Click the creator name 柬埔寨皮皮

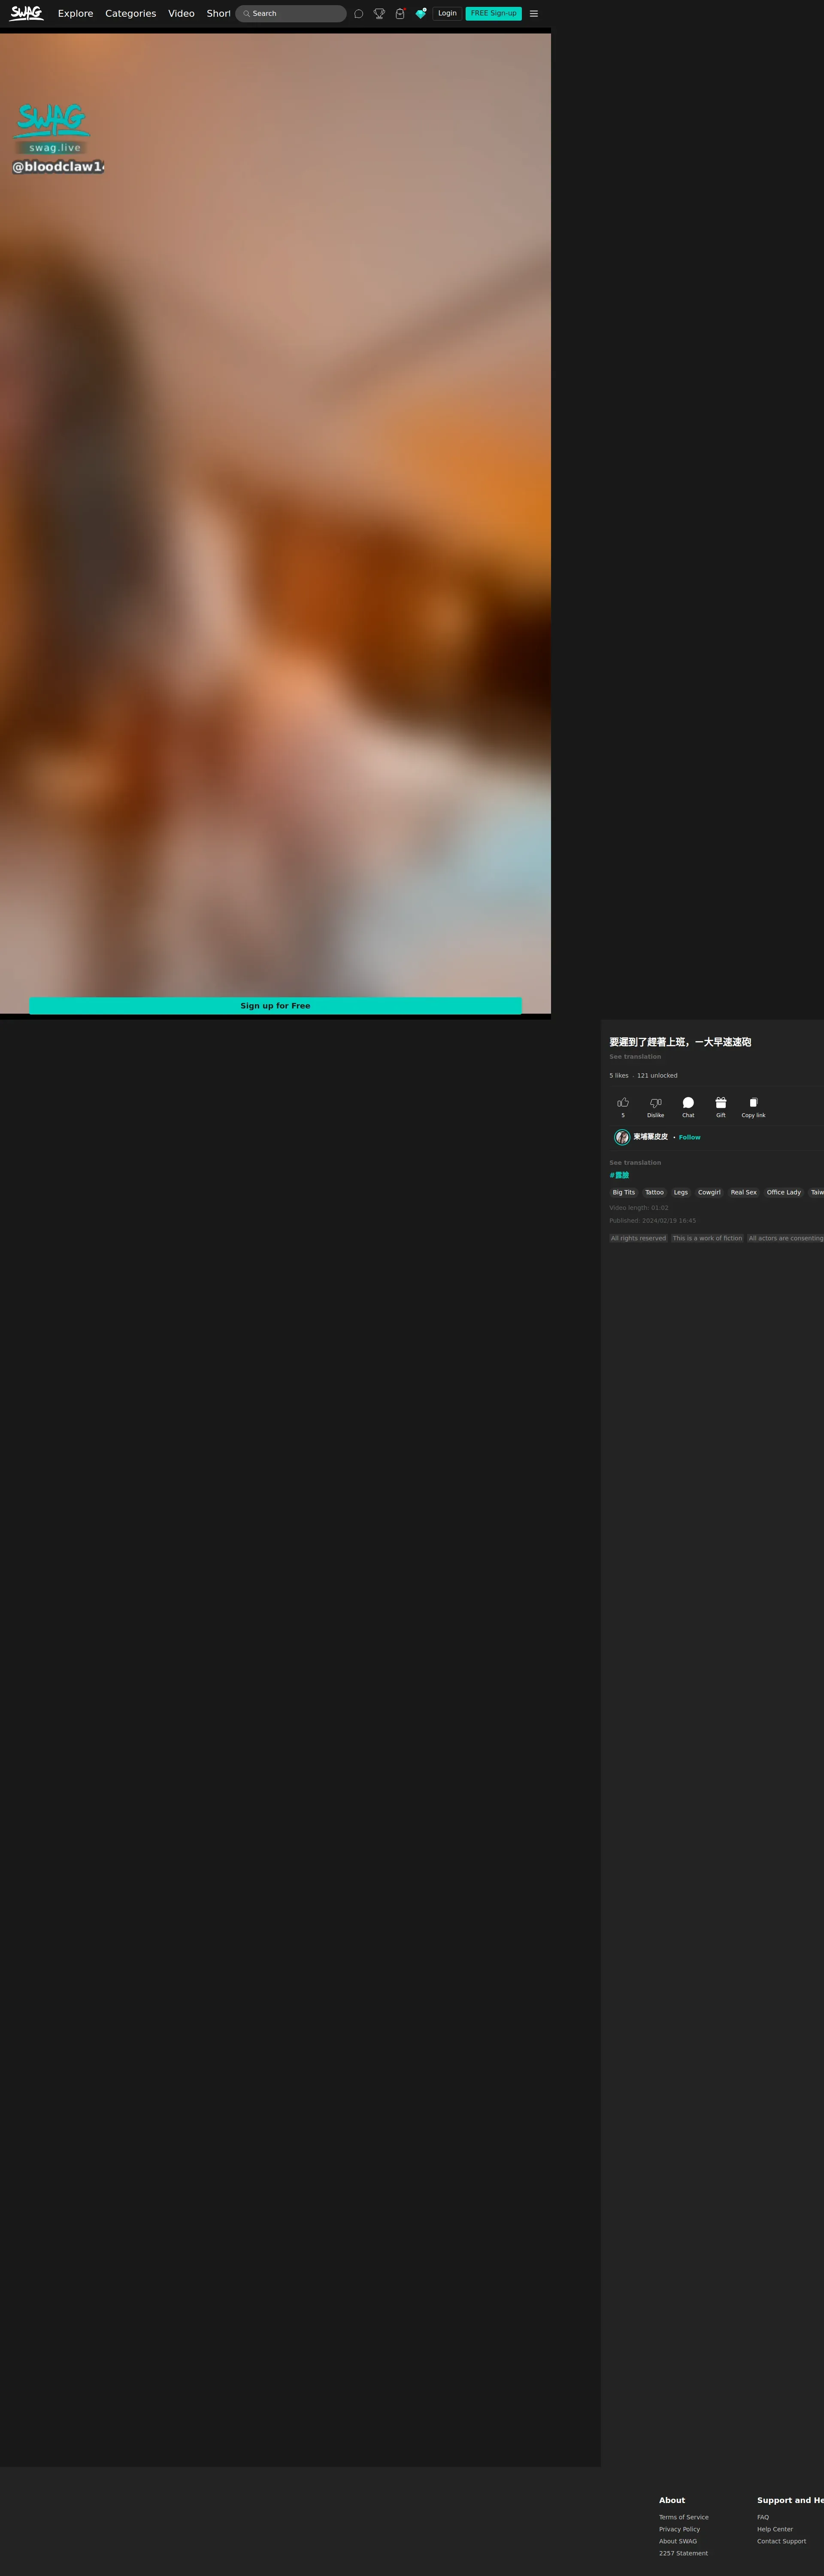point(651,1137)
